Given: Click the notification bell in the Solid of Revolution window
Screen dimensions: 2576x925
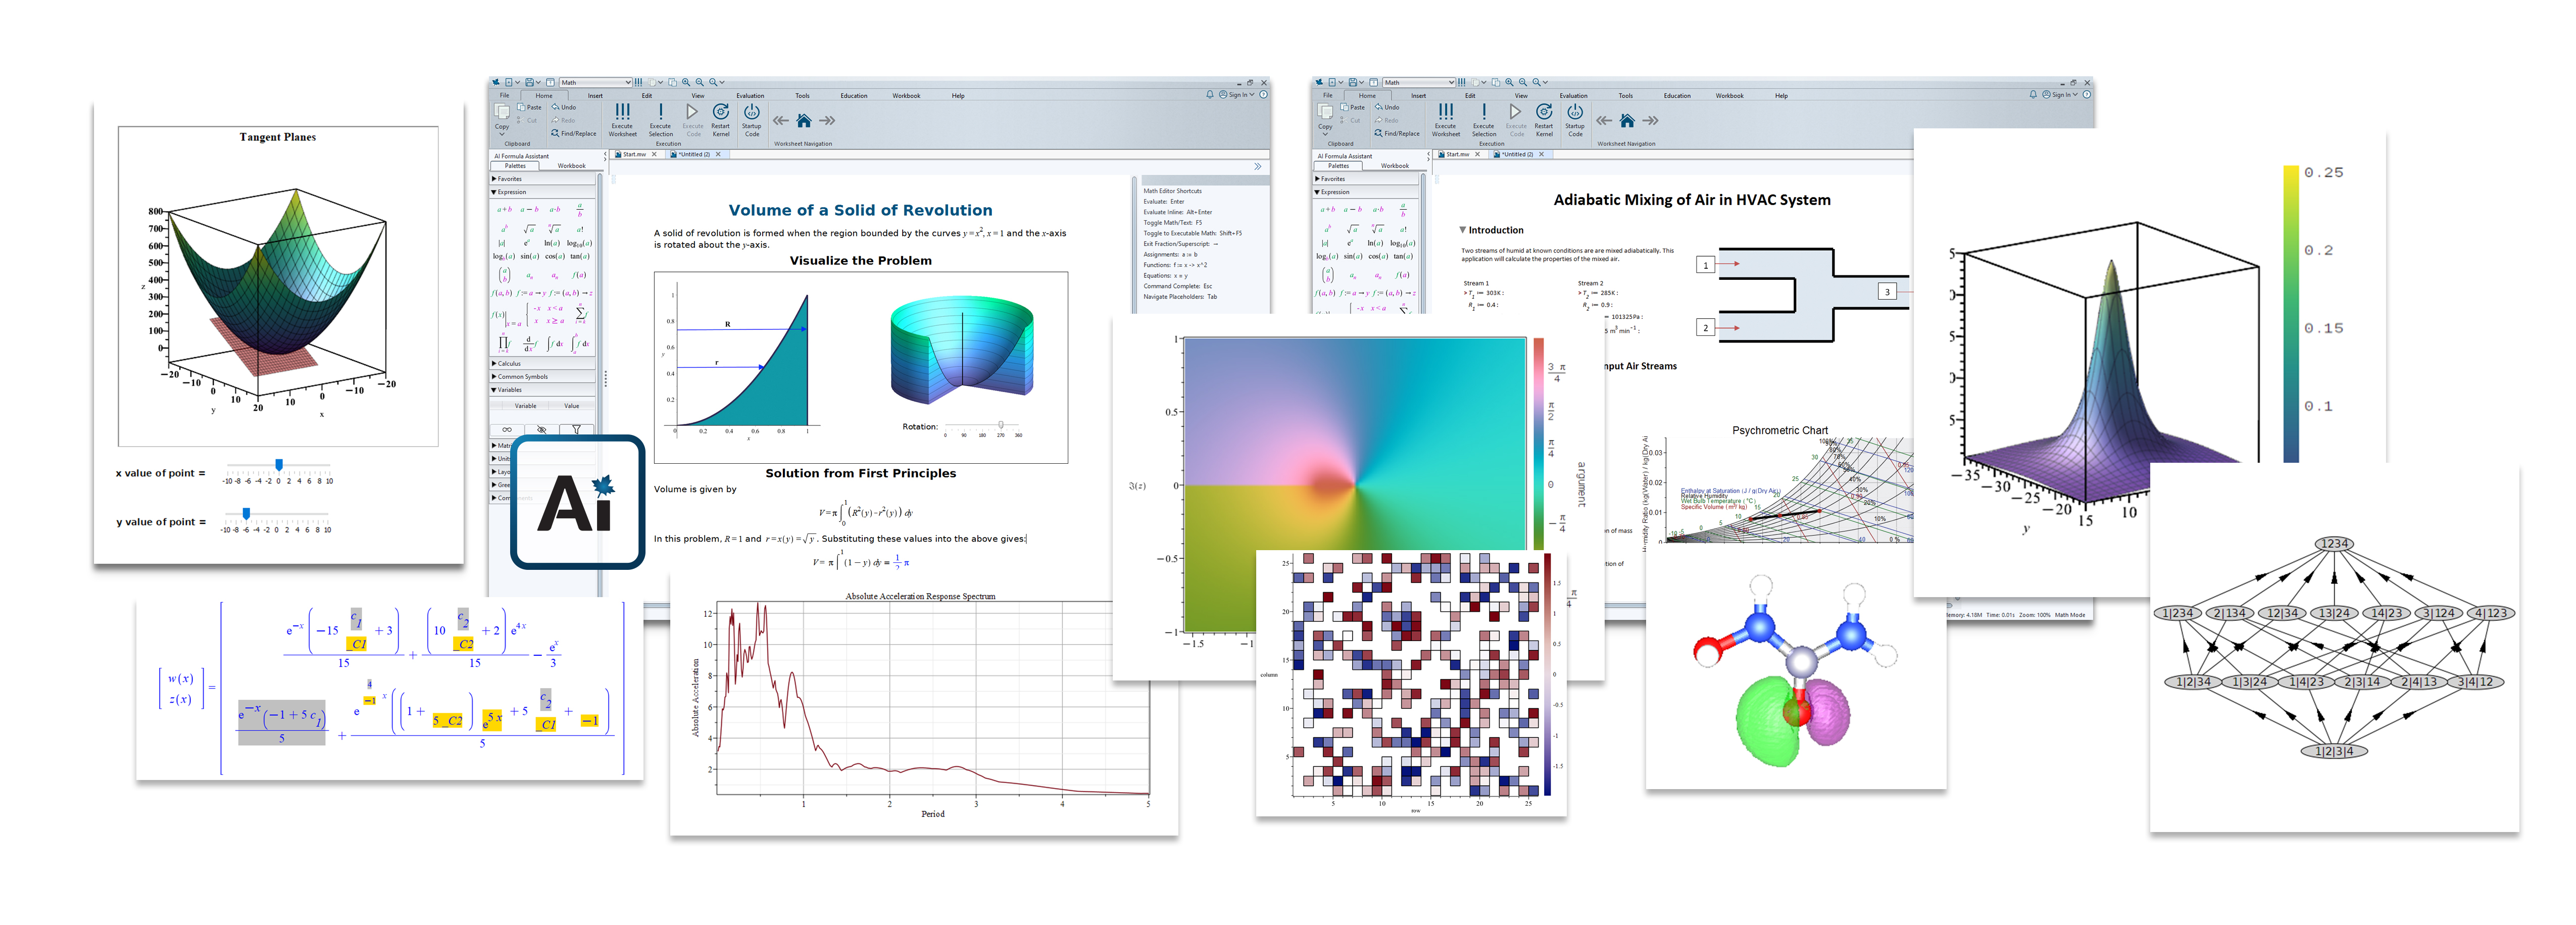Looking at the screenshot, I should click(x=1209, y=95).
